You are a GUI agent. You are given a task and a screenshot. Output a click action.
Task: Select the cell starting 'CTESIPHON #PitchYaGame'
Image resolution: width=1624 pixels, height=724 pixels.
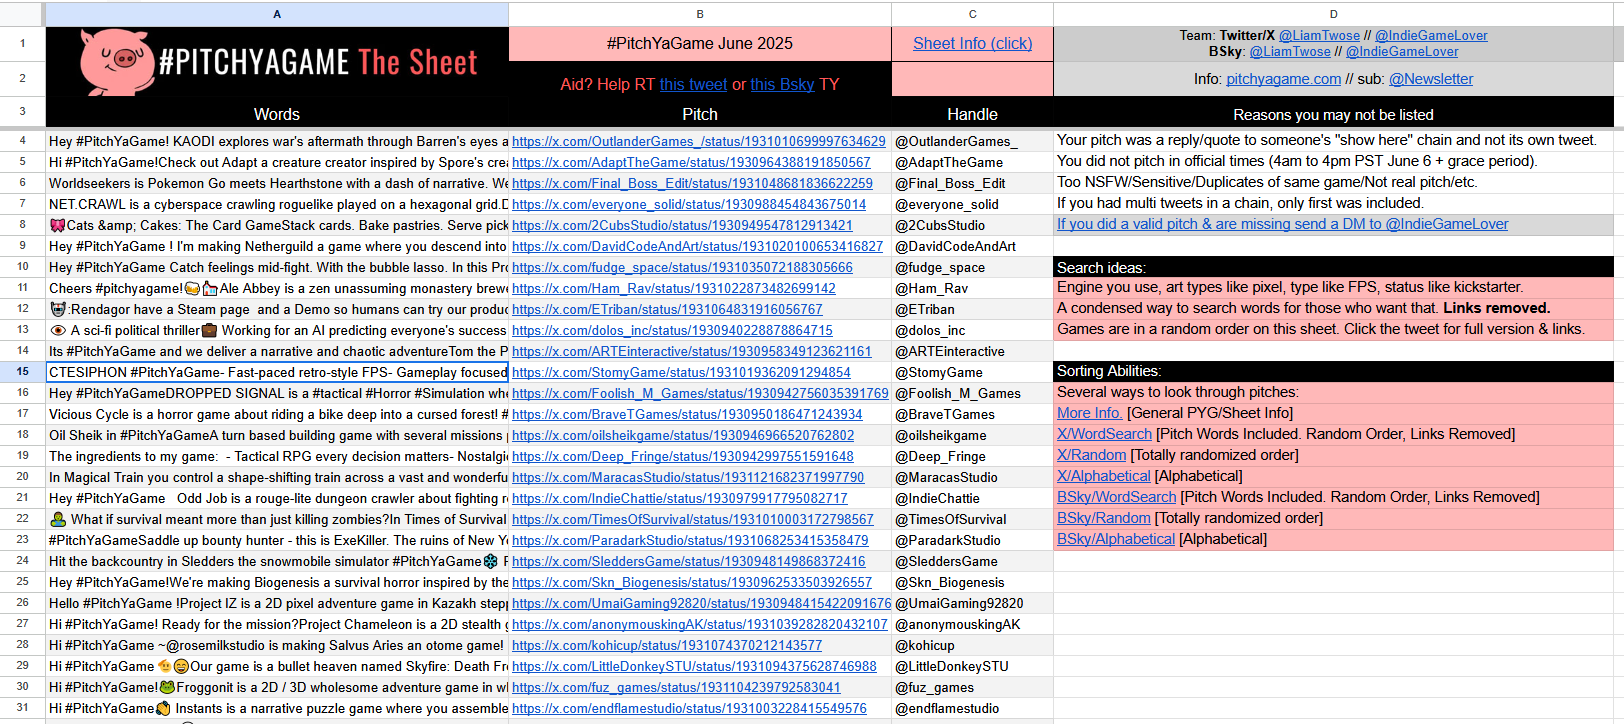[277, 372]
